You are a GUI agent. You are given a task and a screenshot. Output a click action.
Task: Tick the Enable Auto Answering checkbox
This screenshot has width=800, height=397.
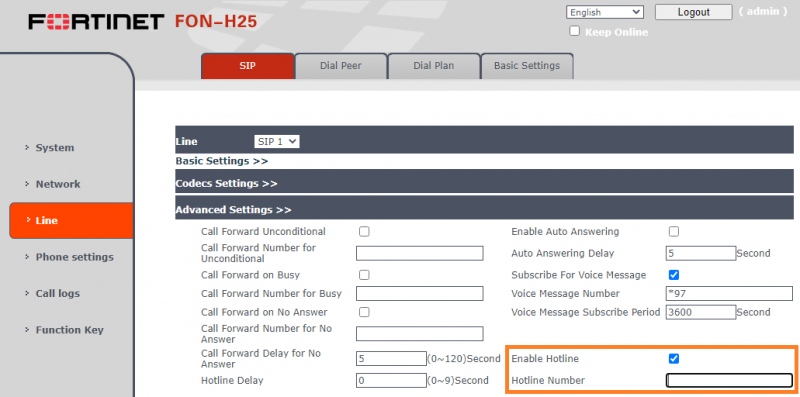[x=674, y=232]
